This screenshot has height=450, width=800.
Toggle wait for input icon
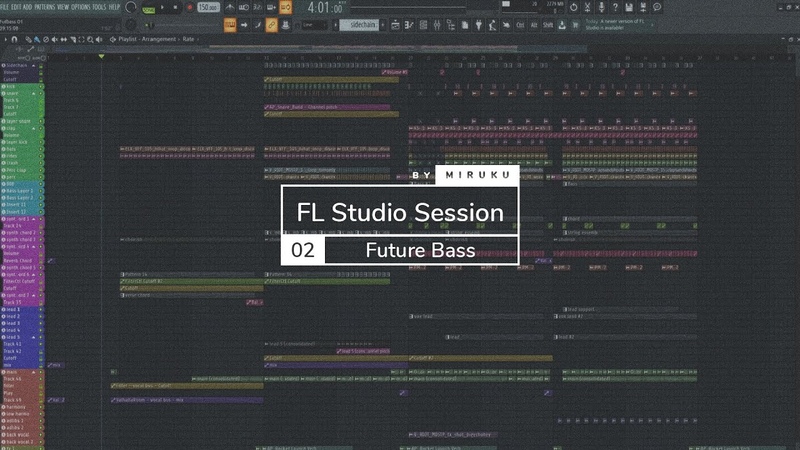(x=244, y=8)
